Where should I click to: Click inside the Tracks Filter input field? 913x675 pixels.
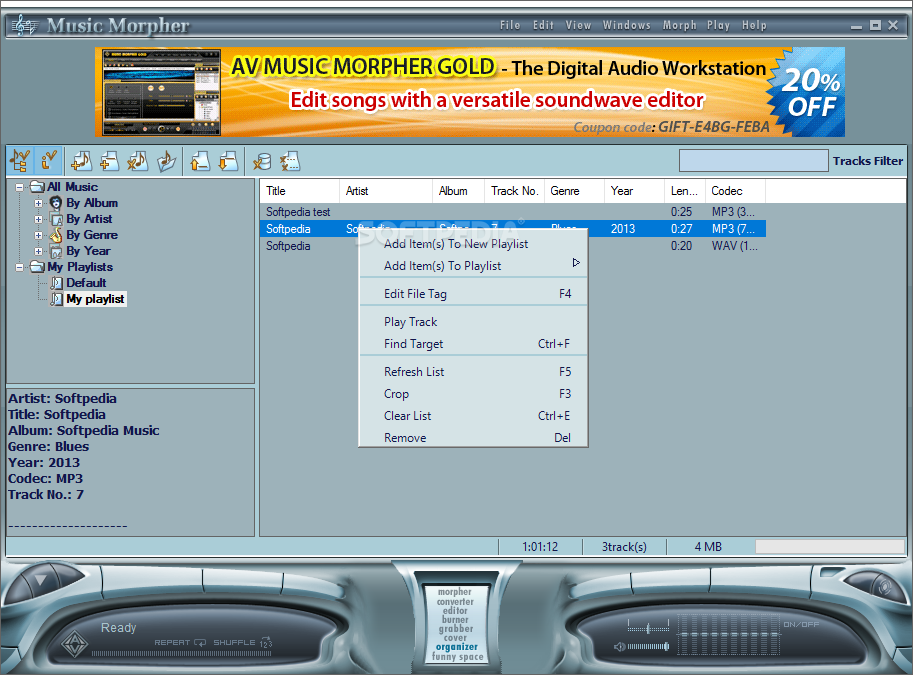pyautogui.click(x=753, y=161)
